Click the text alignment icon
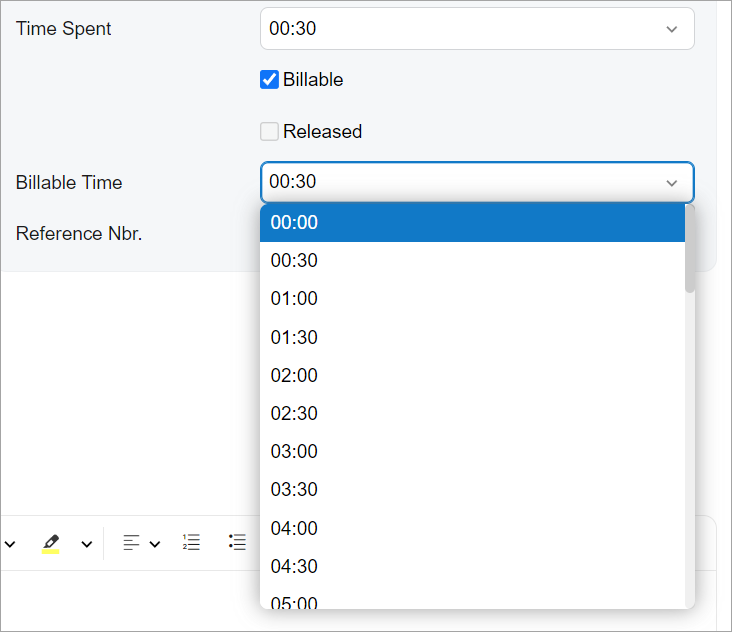This screenshot has height=632, width=732. point(131,543)
